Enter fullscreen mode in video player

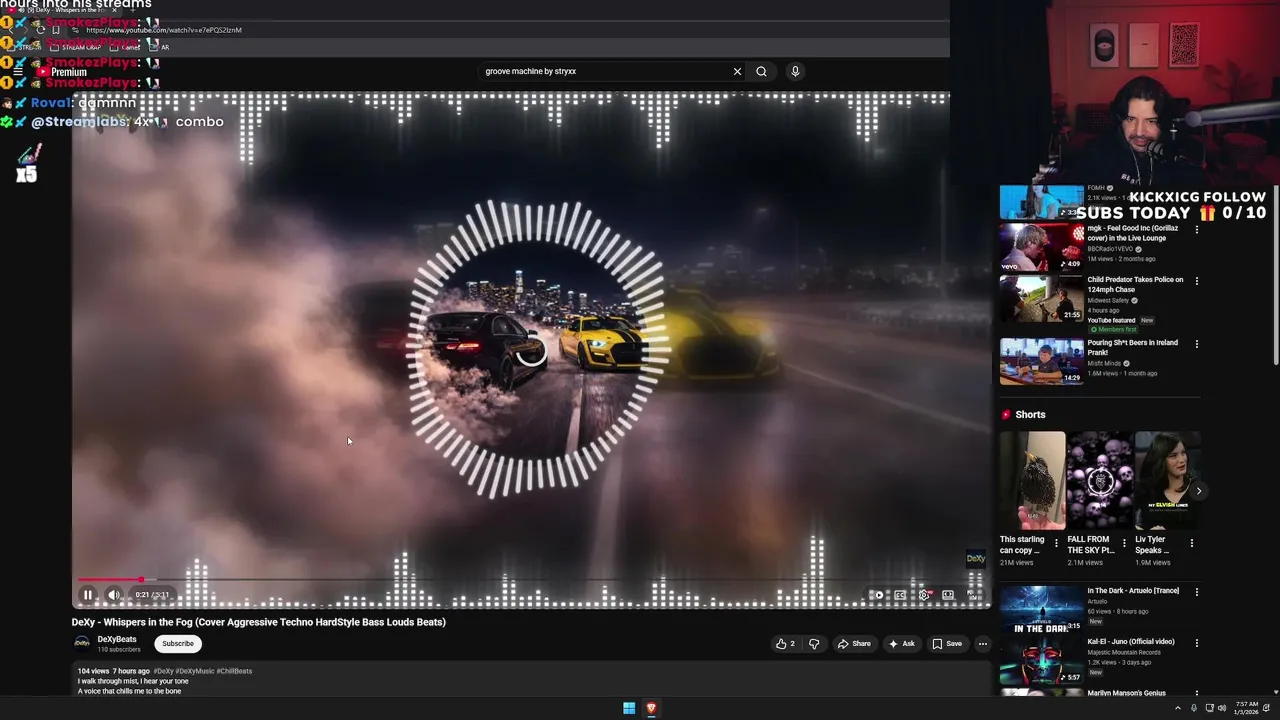(971, 595)
